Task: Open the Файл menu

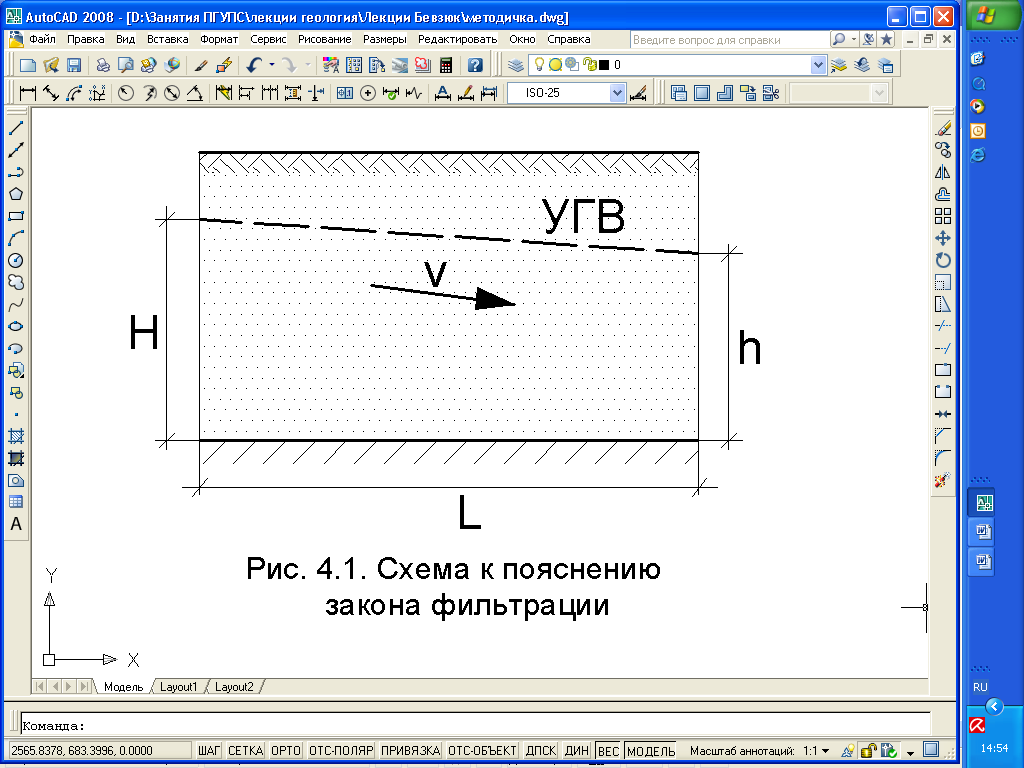Action: tap(42, 39)
